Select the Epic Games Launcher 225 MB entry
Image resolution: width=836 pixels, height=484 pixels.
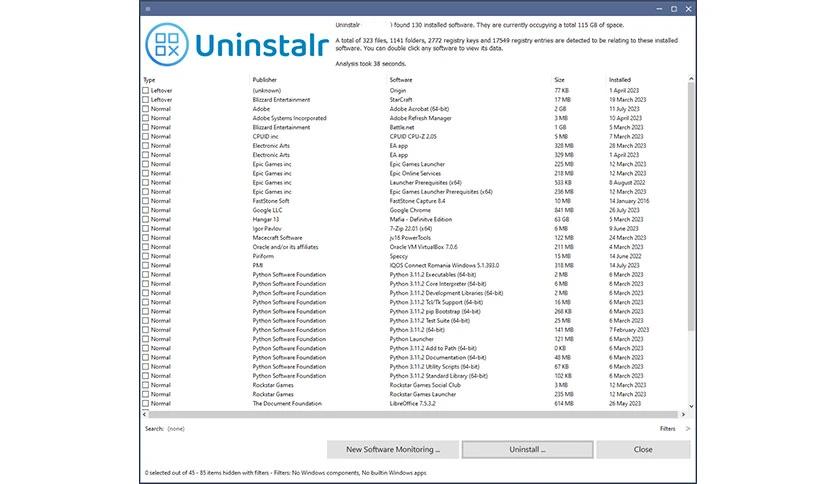(417, 164)
